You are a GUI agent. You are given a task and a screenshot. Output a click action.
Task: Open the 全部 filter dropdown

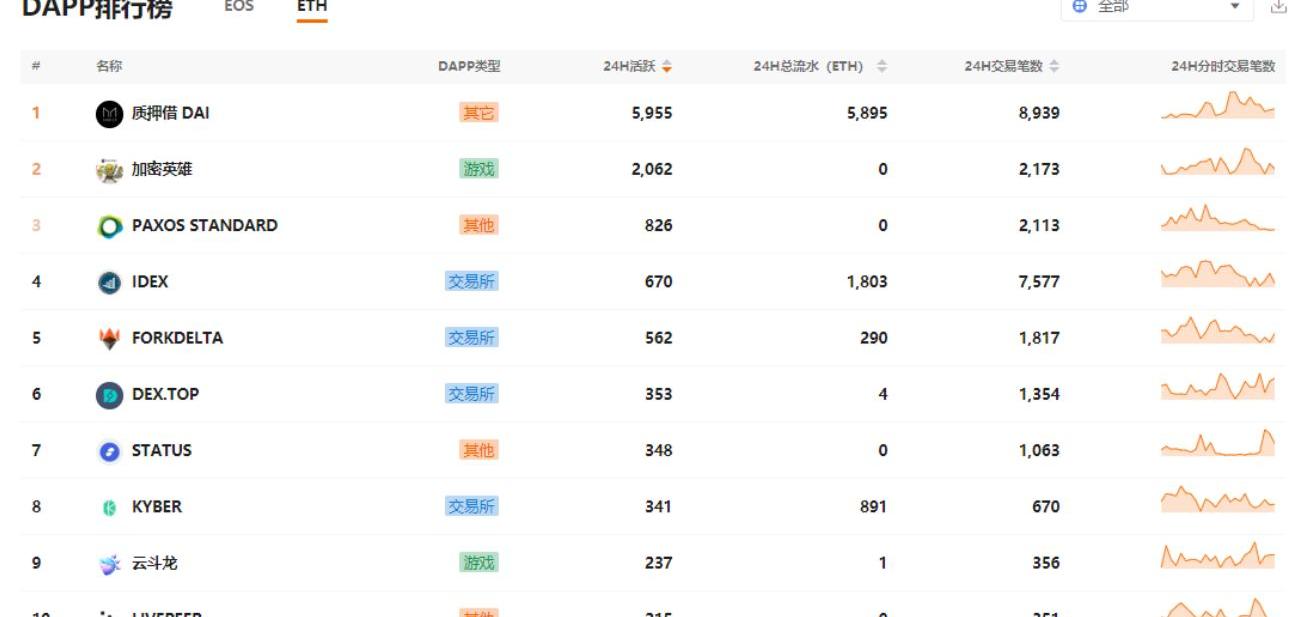coord(1157,7)
